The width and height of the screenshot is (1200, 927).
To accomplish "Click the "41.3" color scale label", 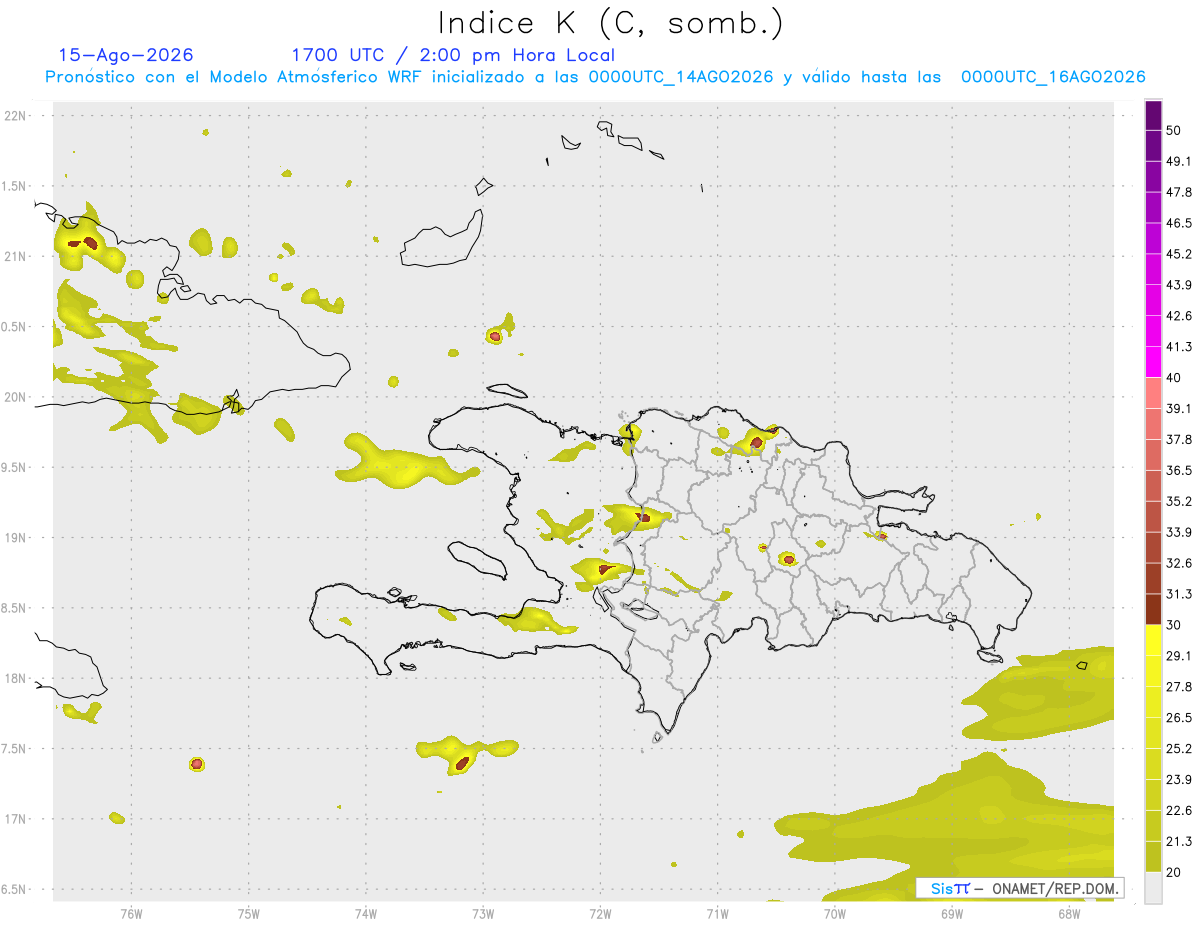I will (1179, 347).
